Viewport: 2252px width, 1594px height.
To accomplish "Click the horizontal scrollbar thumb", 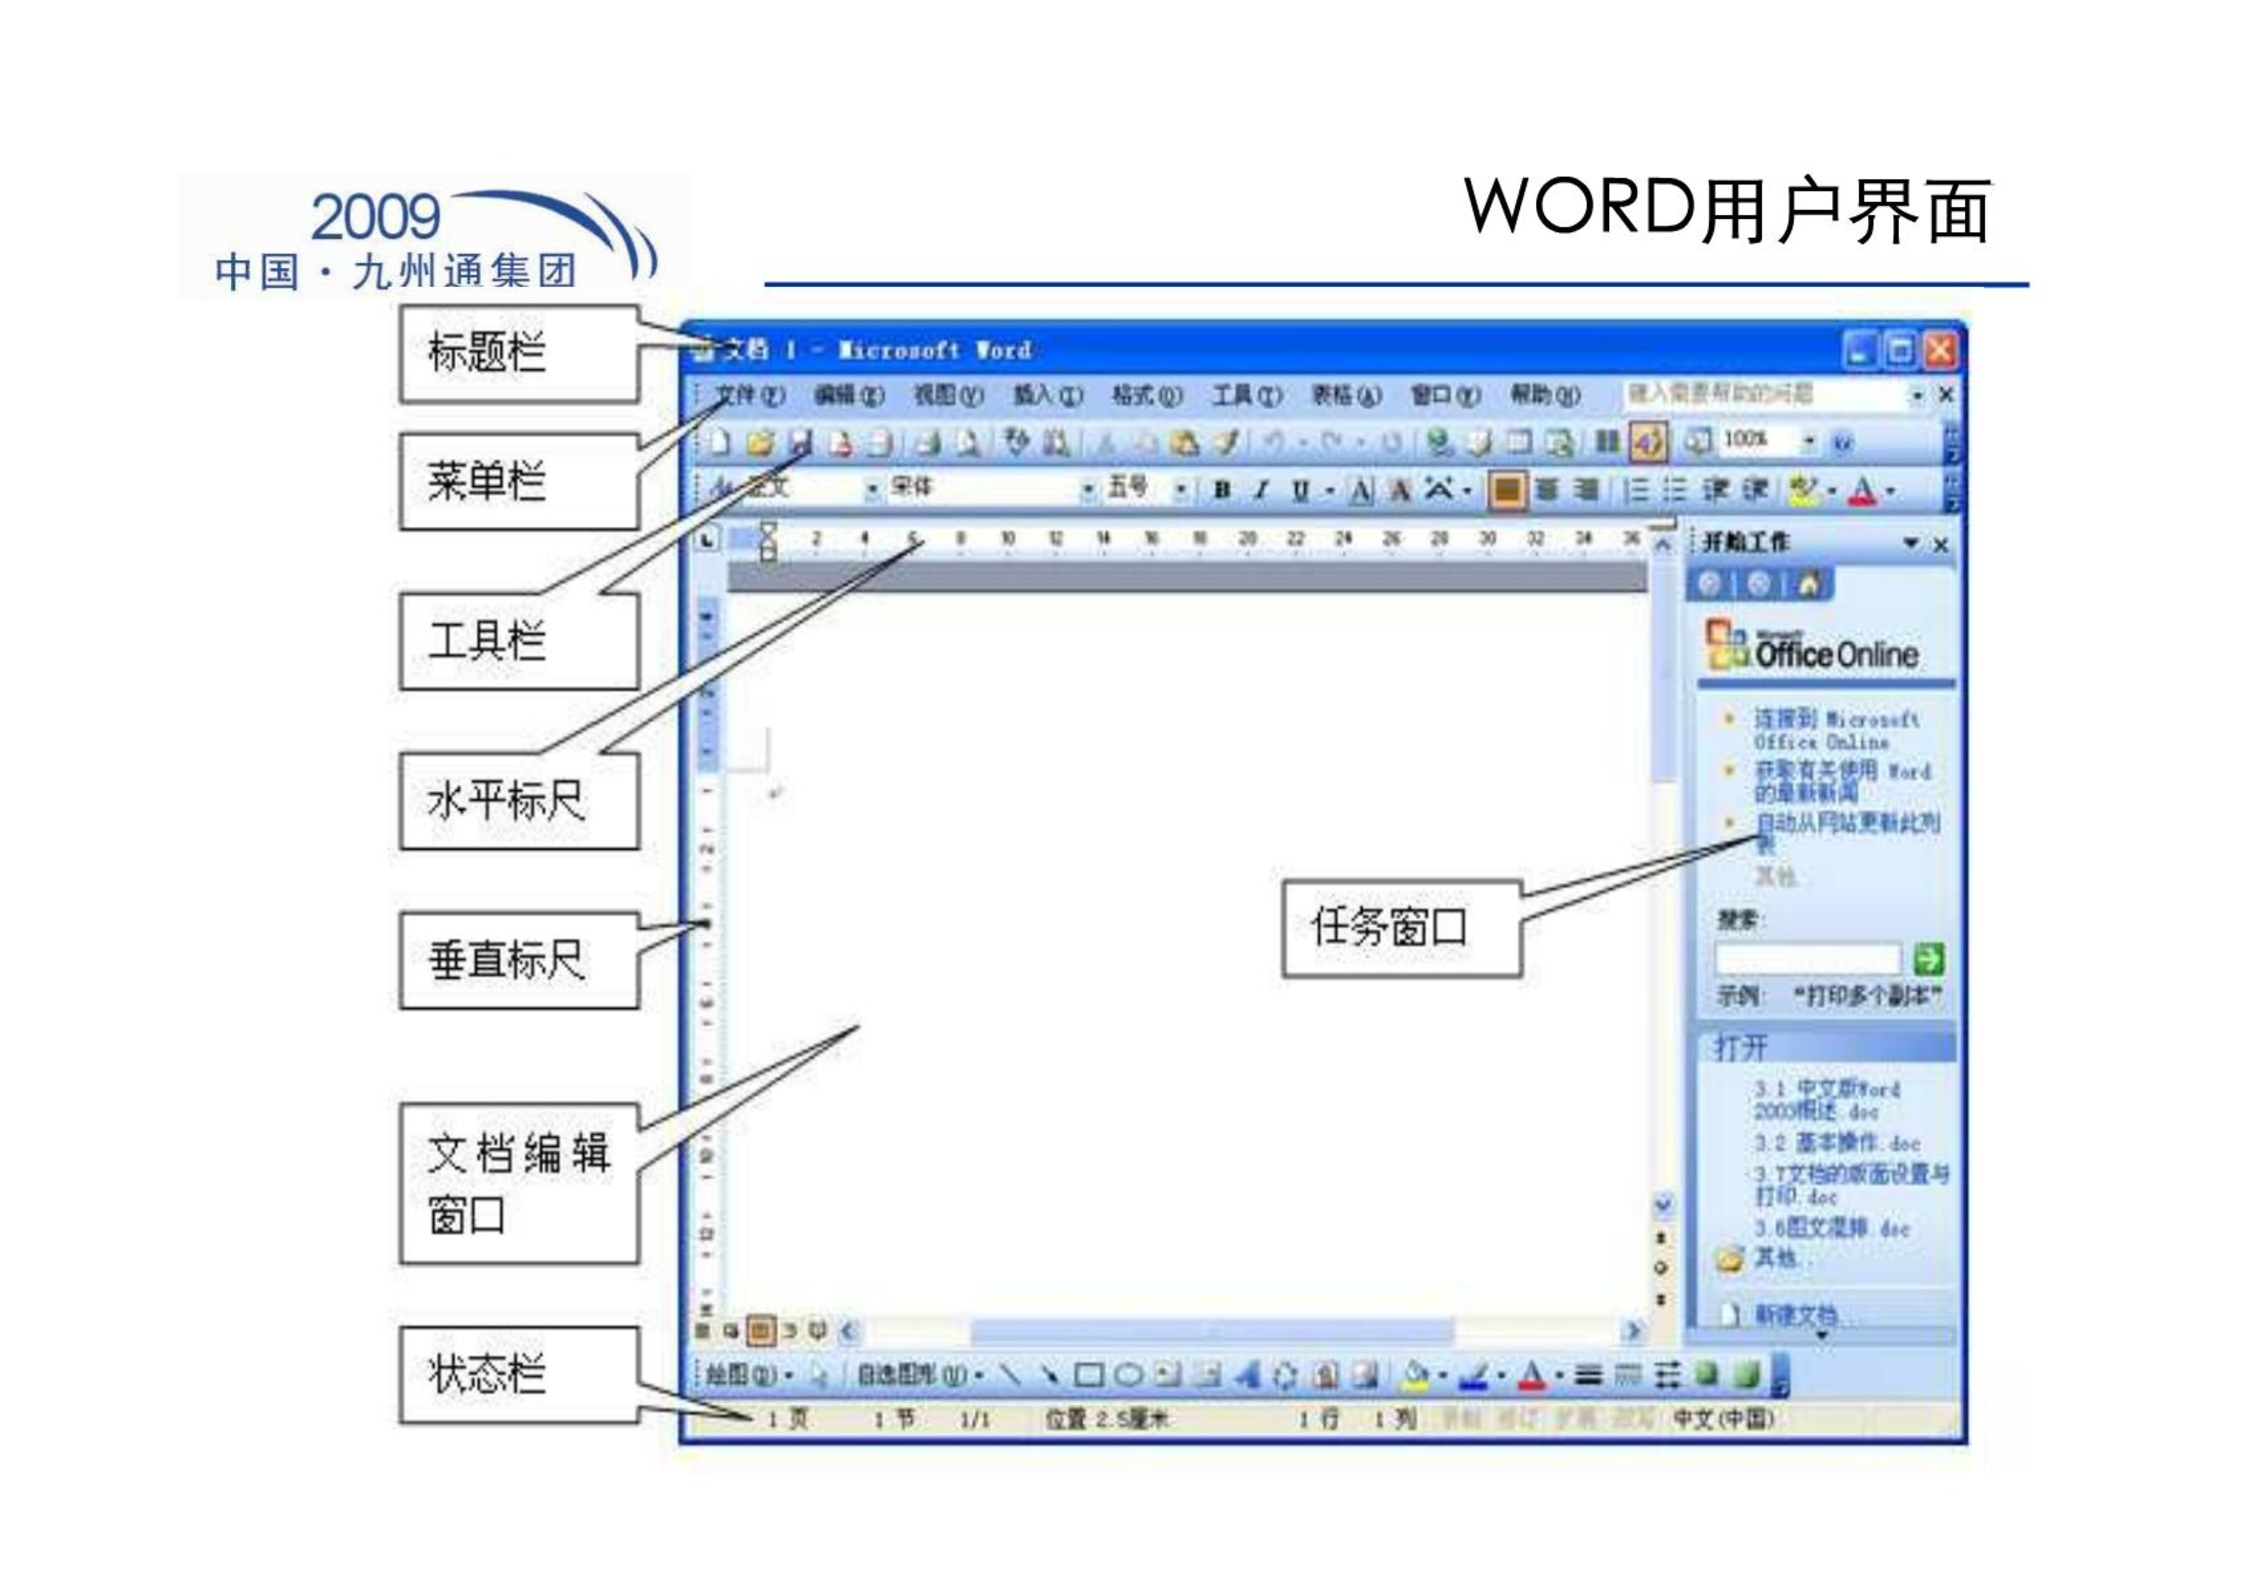I will tap(1211, 1331).
